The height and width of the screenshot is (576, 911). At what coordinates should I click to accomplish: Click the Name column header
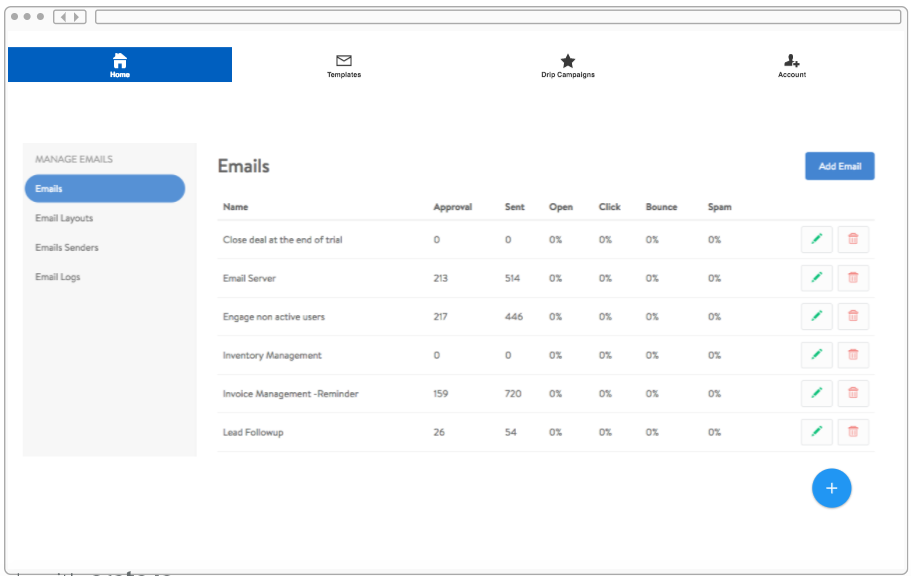point(235,207)
